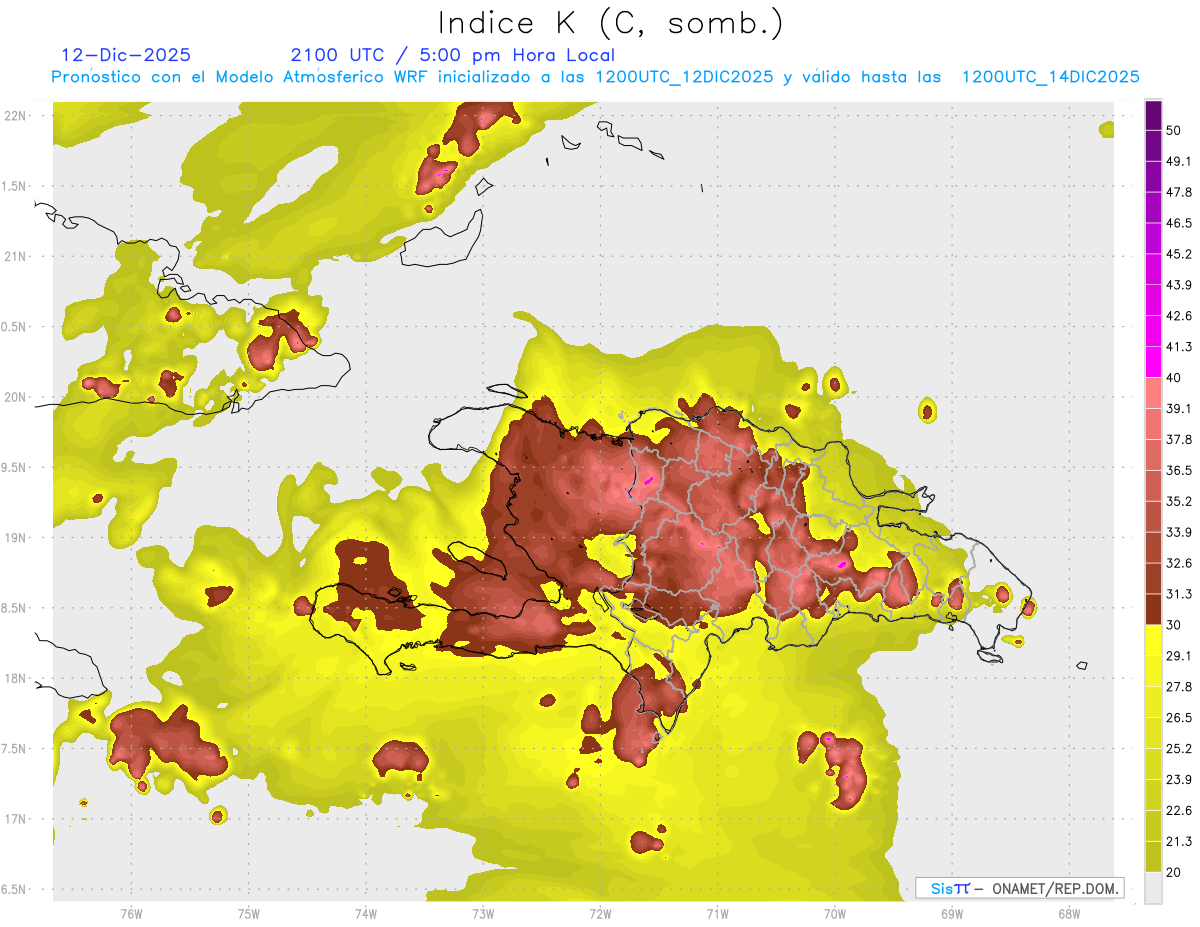Click the "21N" latitude label
The width and height of the screenshot is (1200, 927).
coord(15,256)
